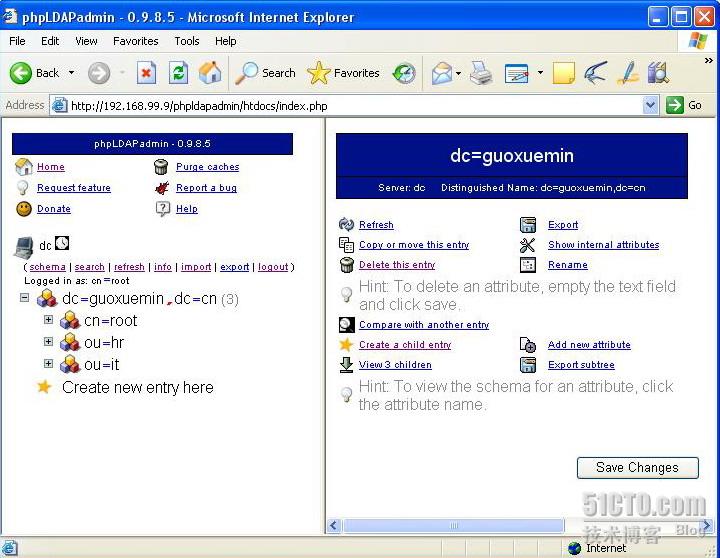Open the schema link under dc
This screenshot has height=558, width=720.
(x=47, y=267)
